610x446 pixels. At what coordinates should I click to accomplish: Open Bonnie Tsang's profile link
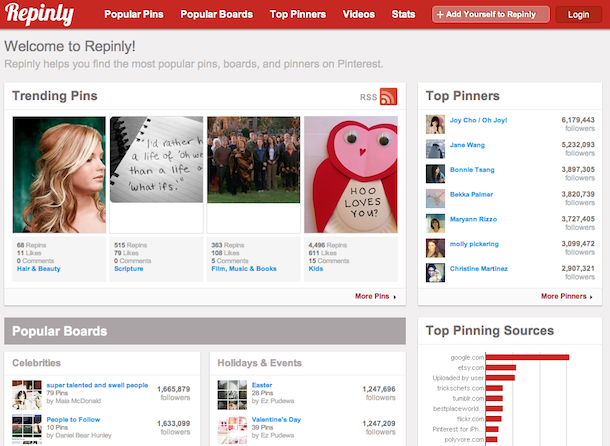pyautogui.click(x=472, y=170)
